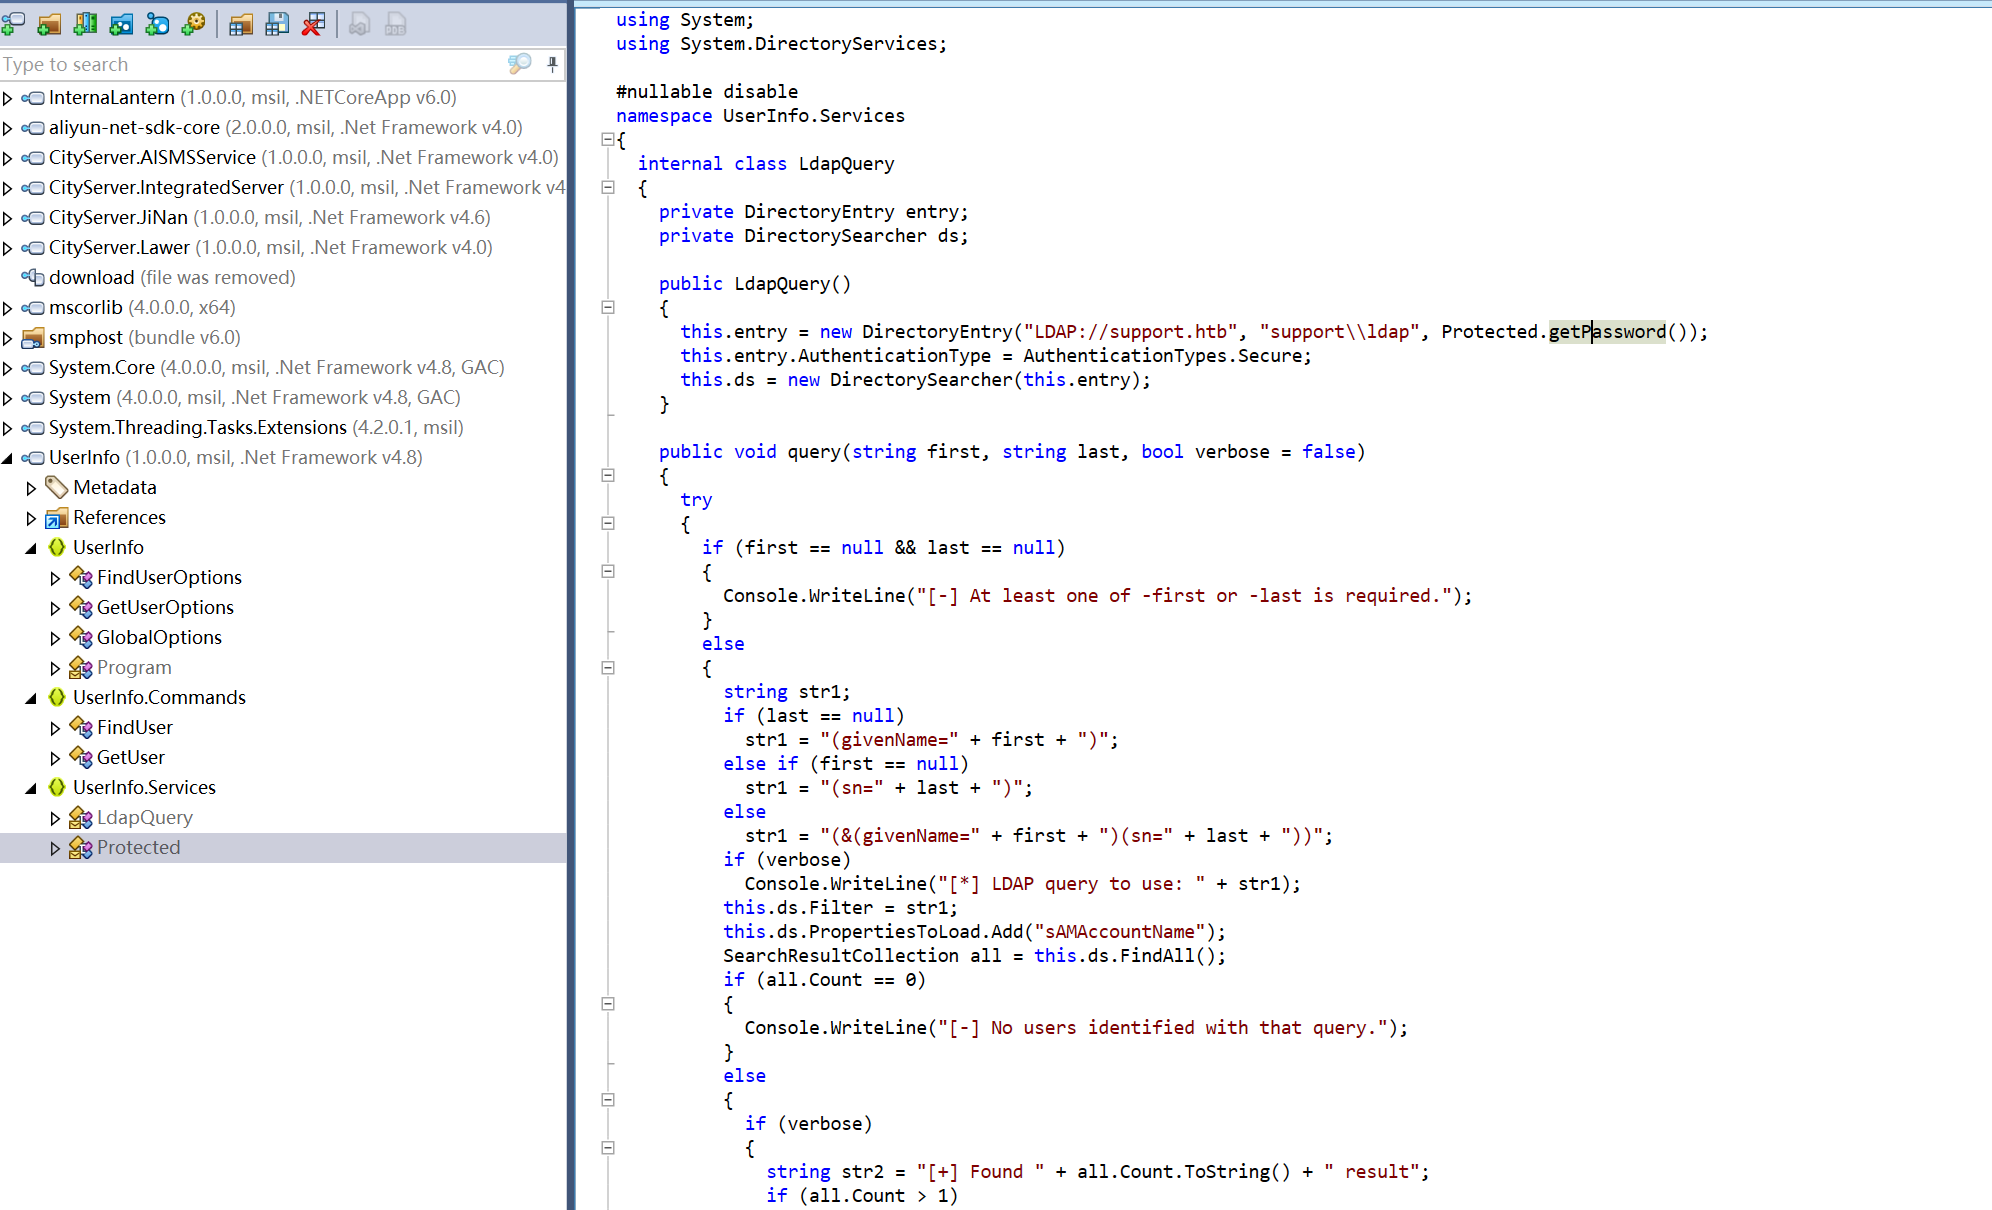This screenshot has height=1210, width=1992.
Task: Collapse the UserInfo.Services namespace node
Action: point(31,788)
